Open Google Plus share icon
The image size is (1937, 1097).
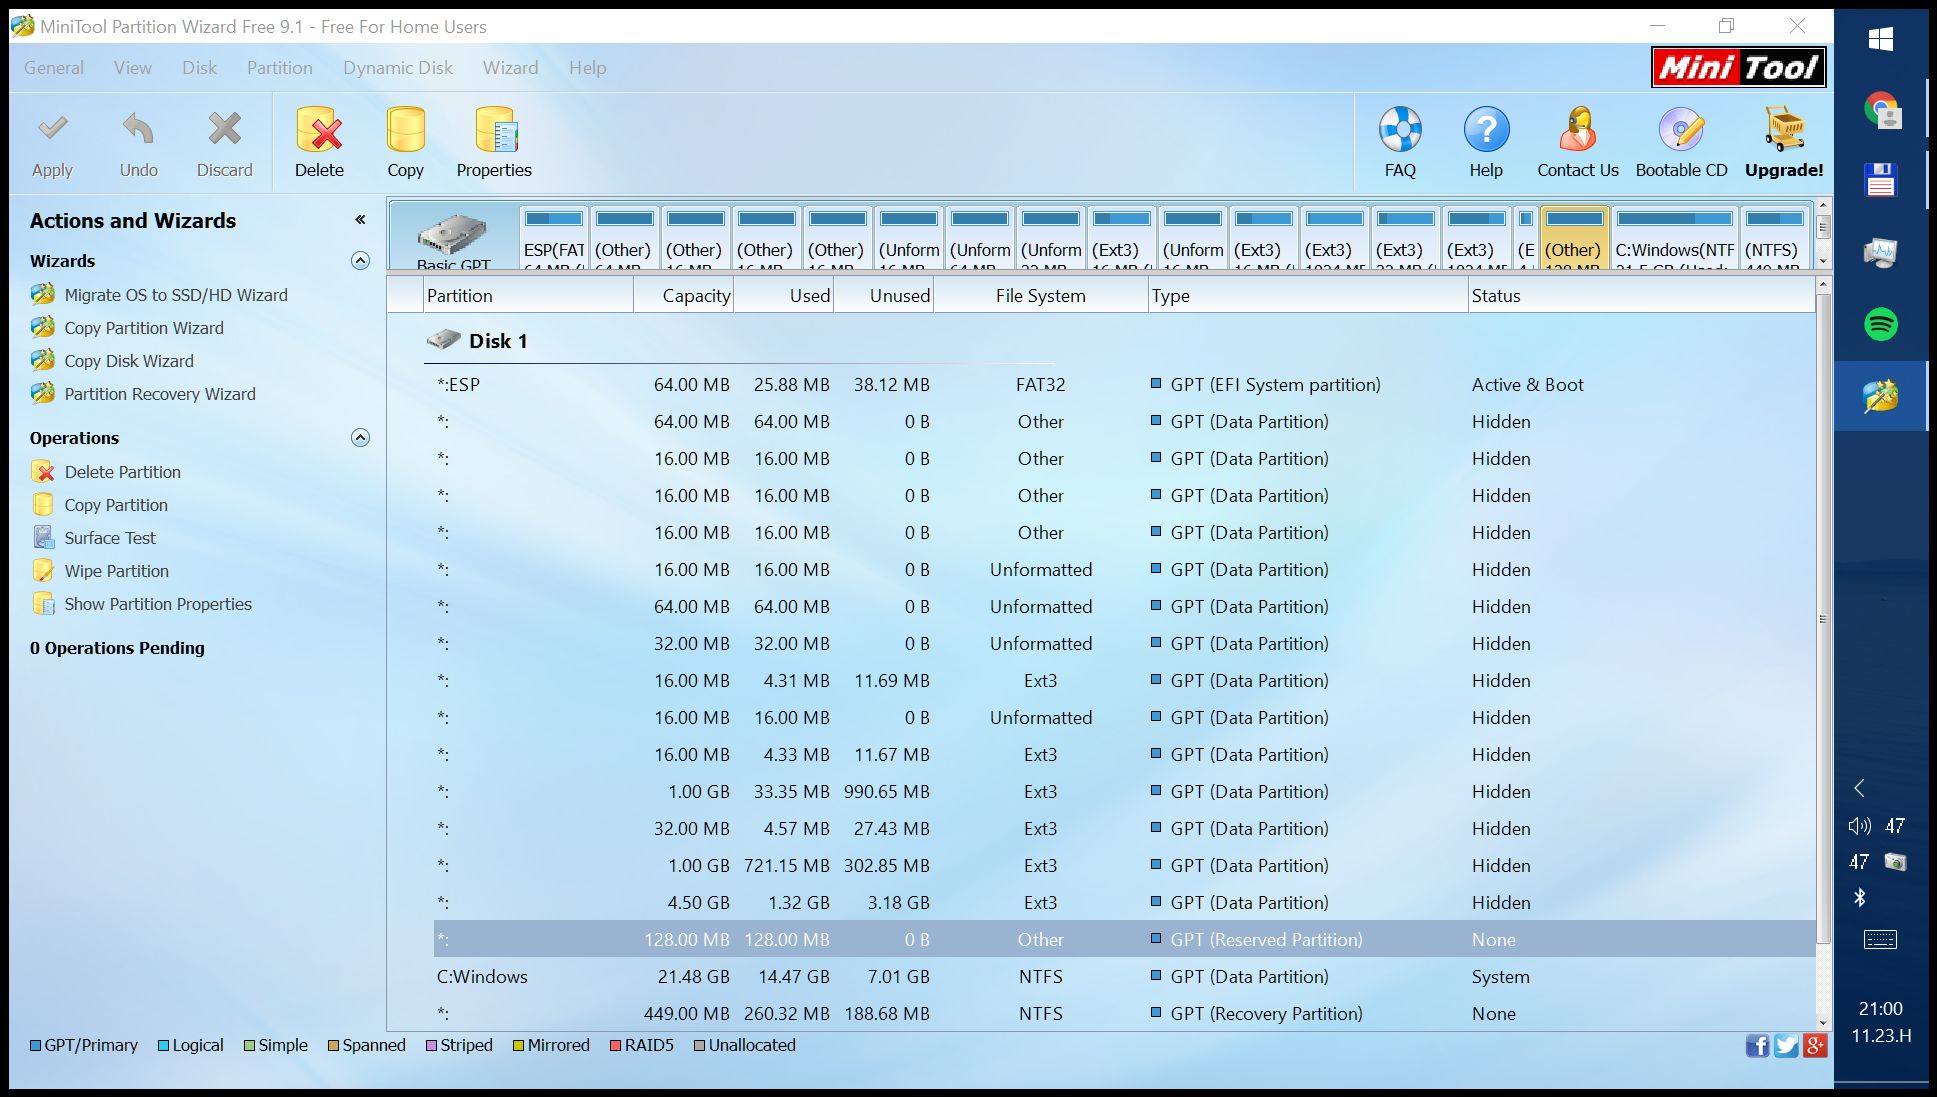[1815, 1046]
